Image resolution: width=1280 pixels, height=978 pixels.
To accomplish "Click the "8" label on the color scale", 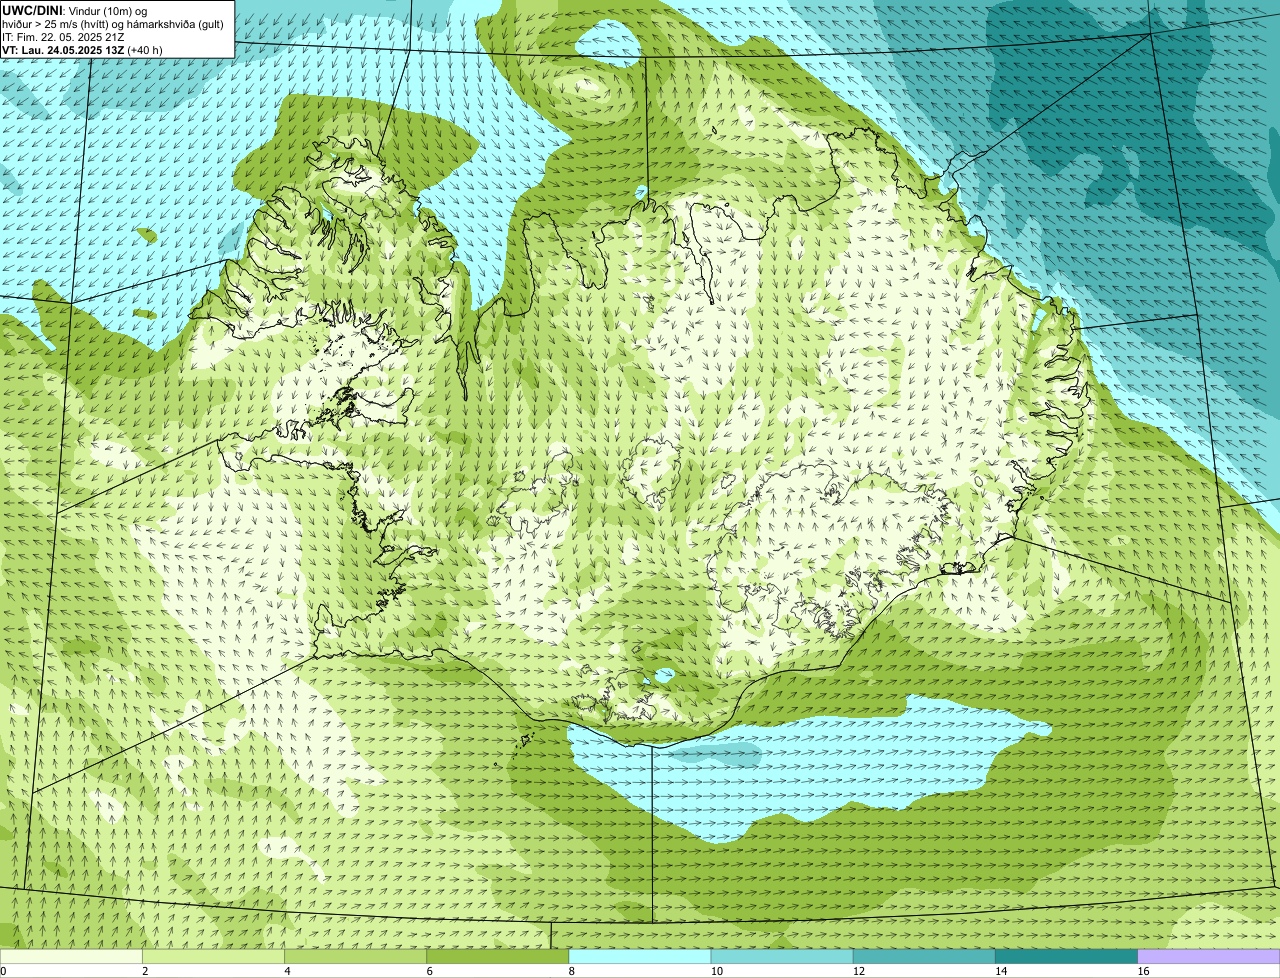I will point(572,971).
